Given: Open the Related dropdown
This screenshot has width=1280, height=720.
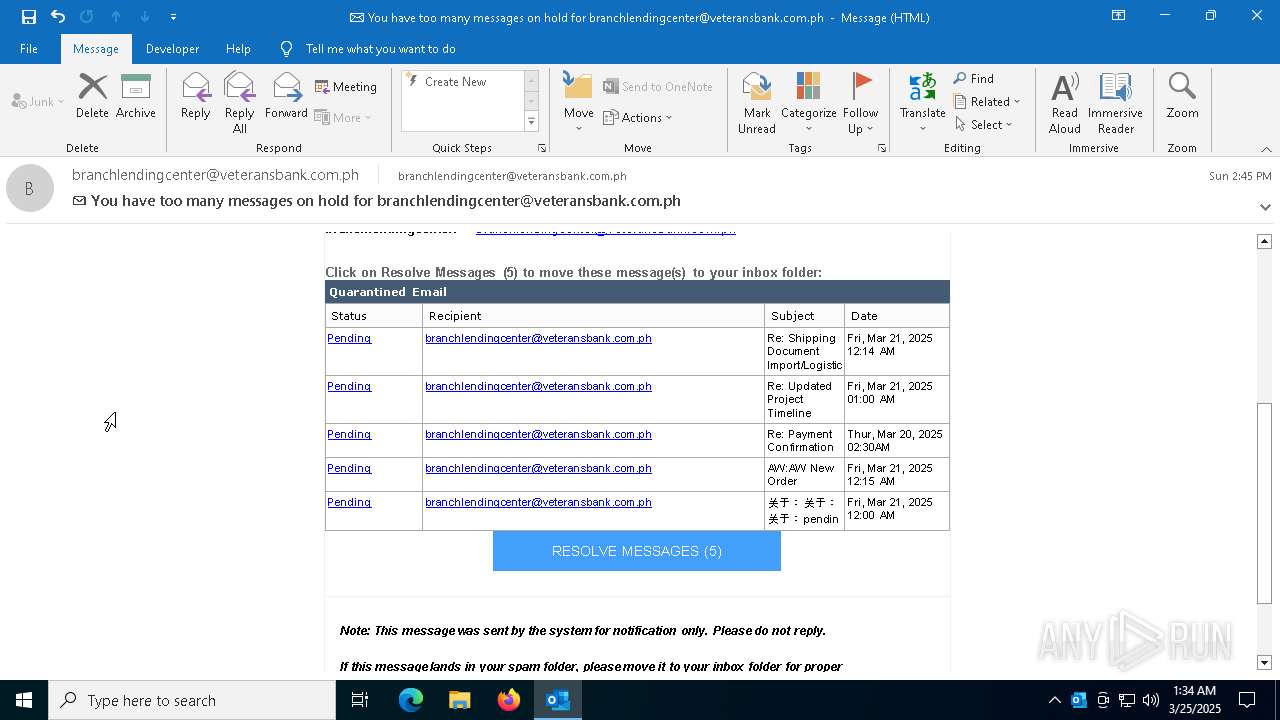Looking at the screenshot, I should pyautogui.click(x=987, y=102).
